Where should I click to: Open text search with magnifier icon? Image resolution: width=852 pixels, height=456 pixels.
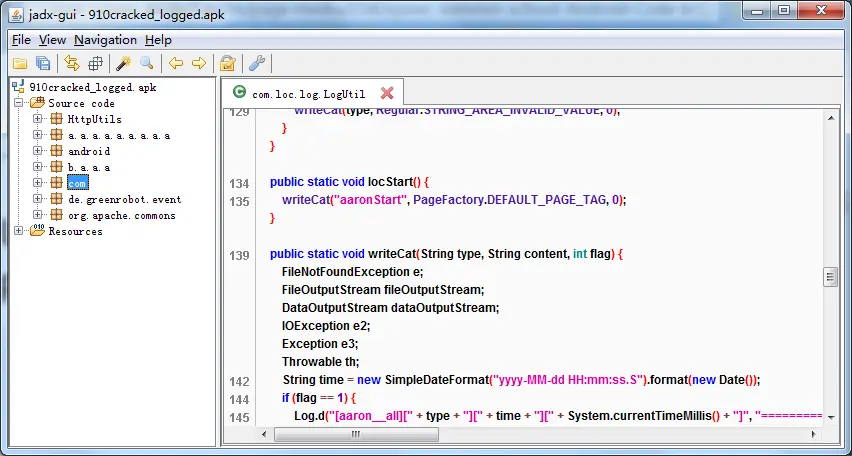coord(147,64)
